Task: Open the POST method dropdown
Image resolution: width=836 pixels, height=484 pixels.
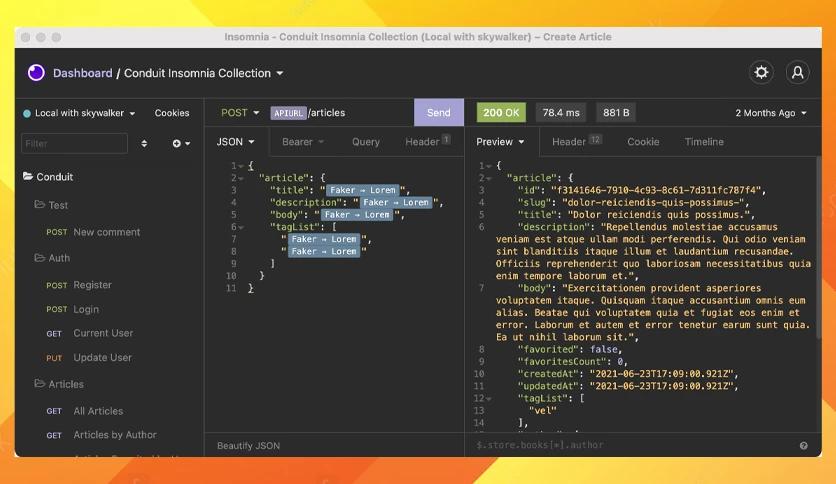Action: coord(240,112)
